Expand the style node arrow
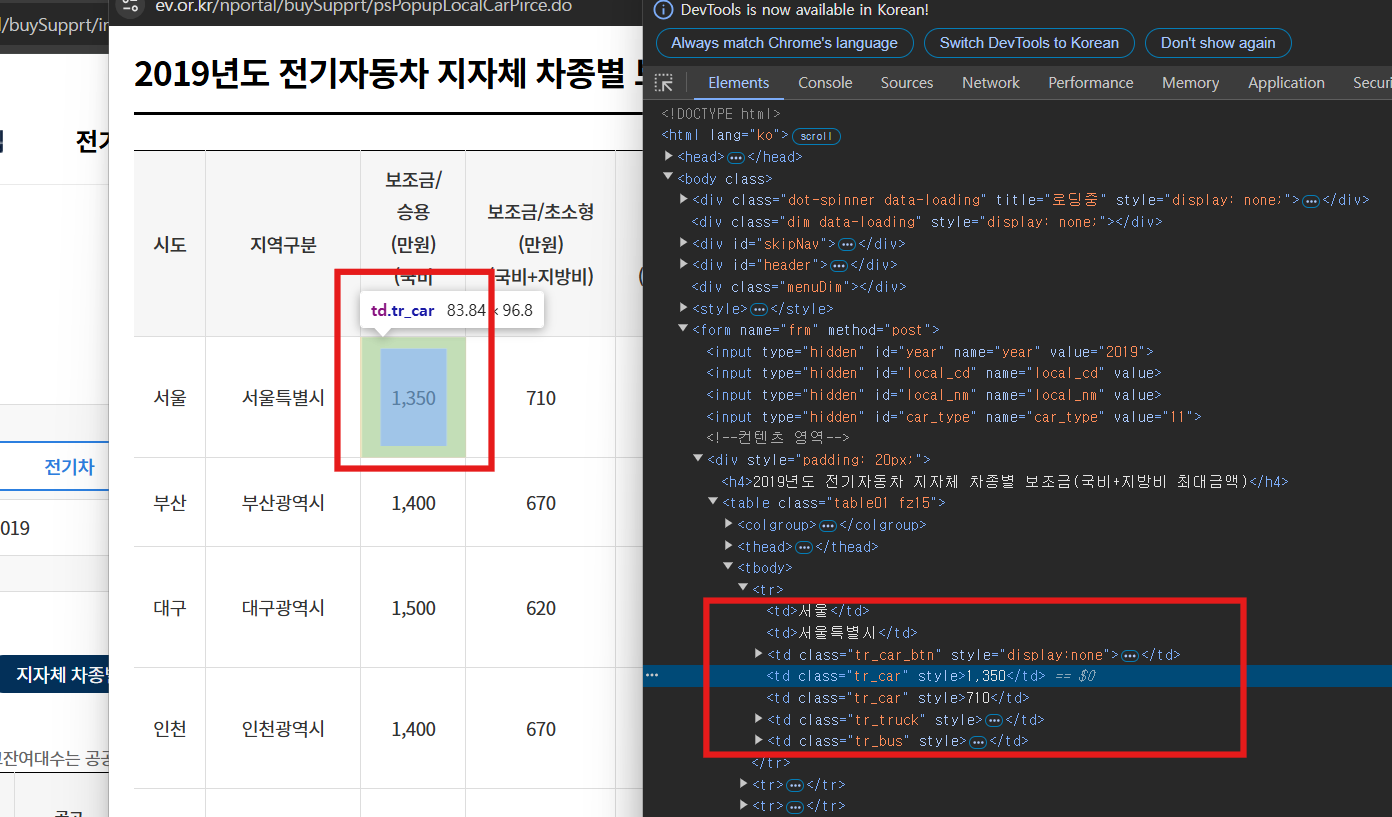 pos(684,308)
